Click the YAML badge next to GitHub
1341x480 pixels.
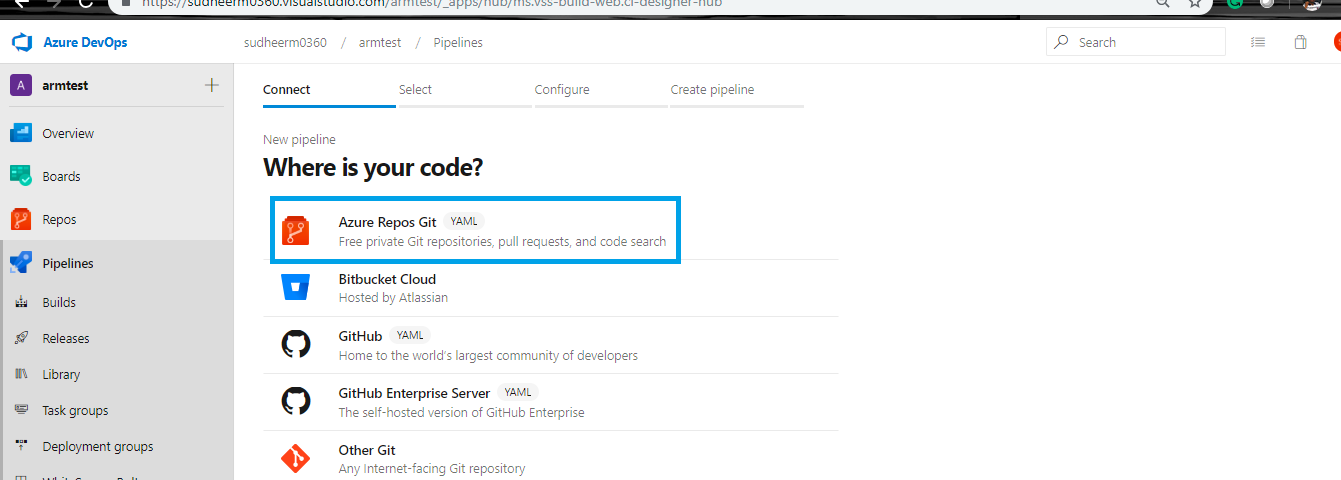click(410, 335)
